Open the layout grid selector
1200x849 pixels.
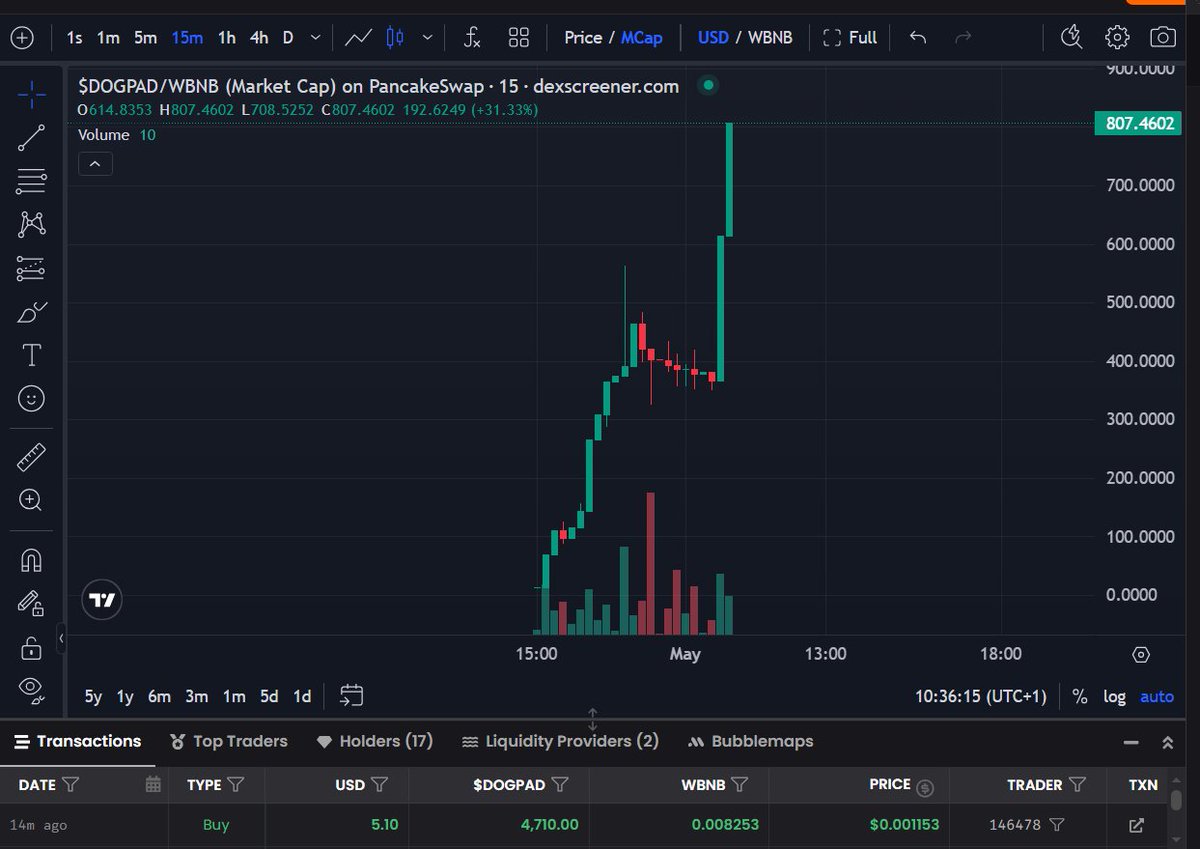point(518,38)
